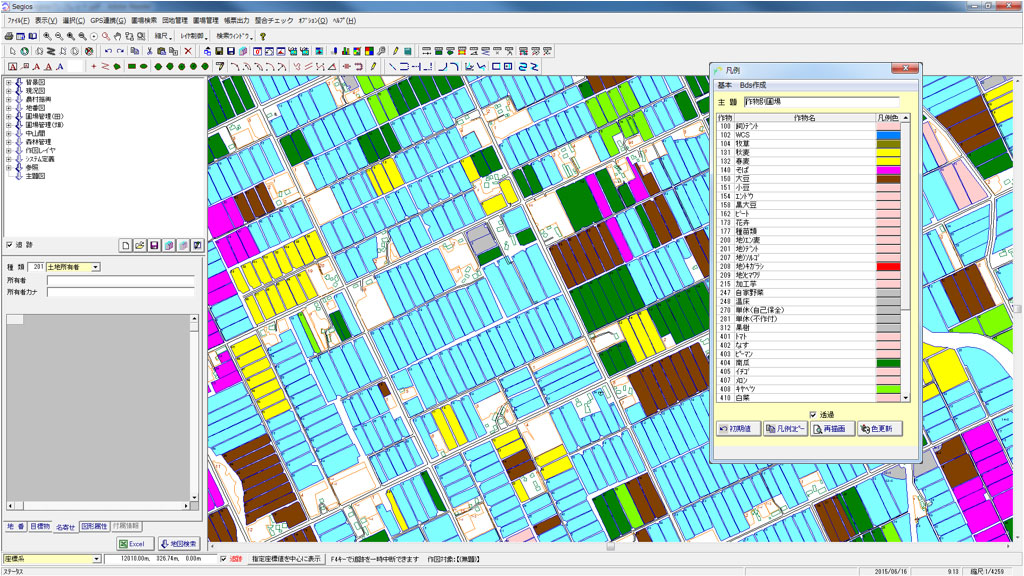Undo the last action
The width and height of the screenshot is (1024, 576).
pos(108,51)
